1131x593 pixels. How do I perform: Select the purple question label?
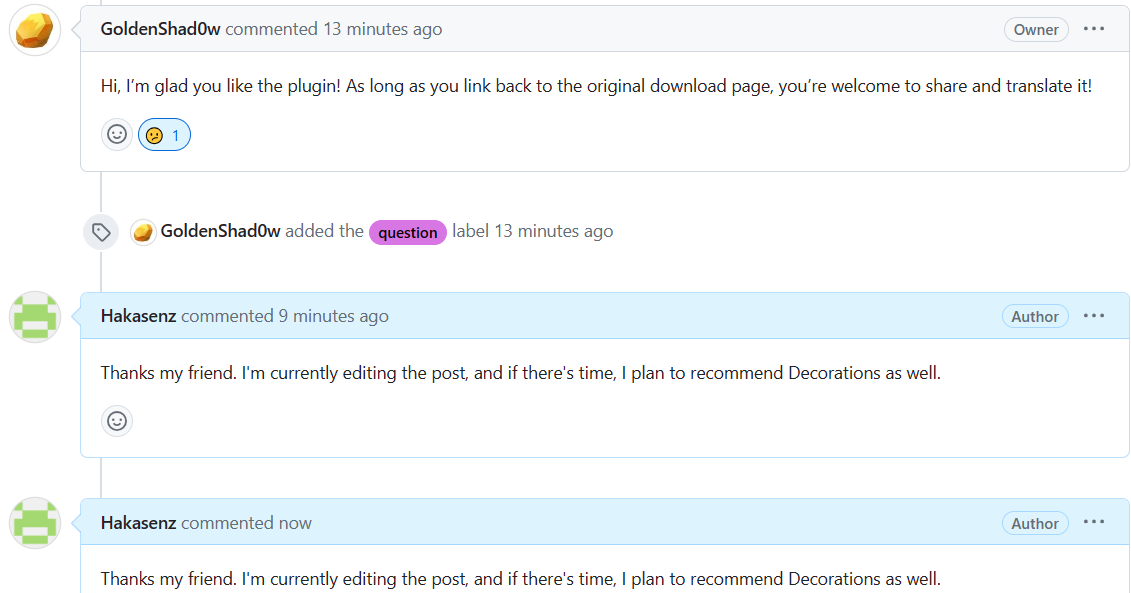click(408, 232)
